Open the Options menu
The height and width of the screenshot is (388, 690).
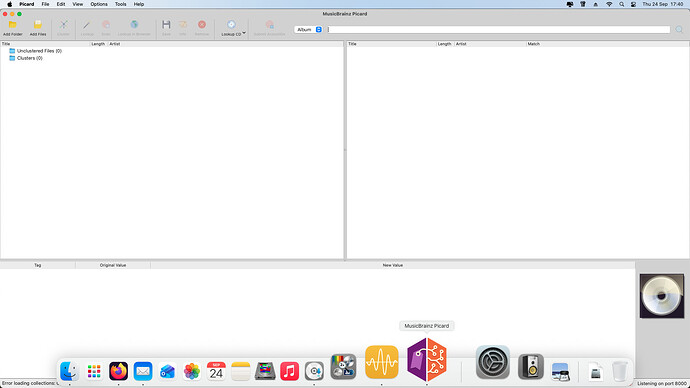[99, 4]
